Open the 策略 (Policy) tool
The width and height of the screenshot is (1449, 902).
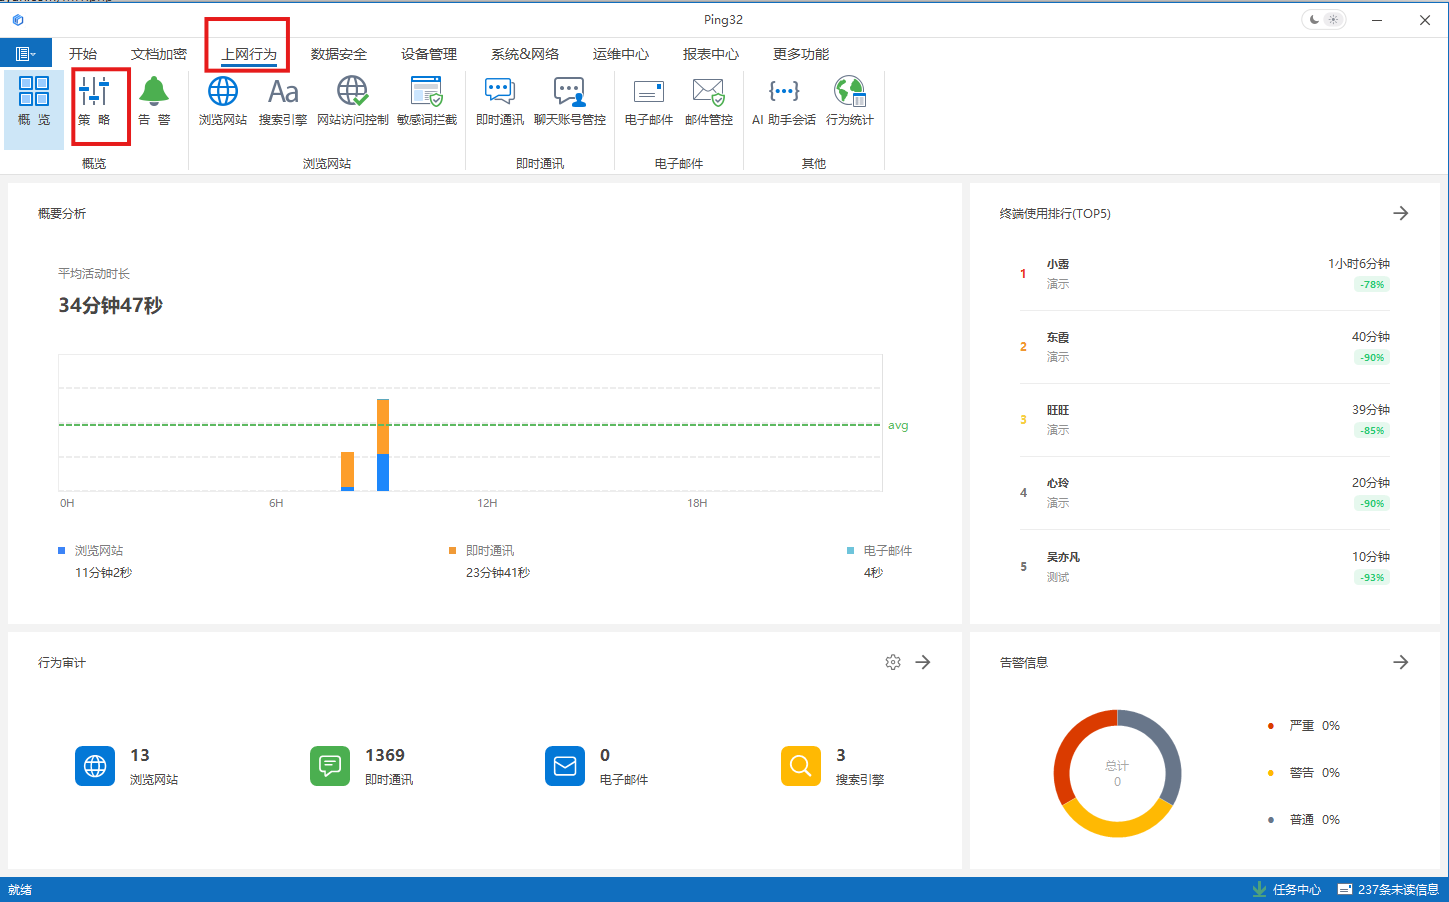94,101
